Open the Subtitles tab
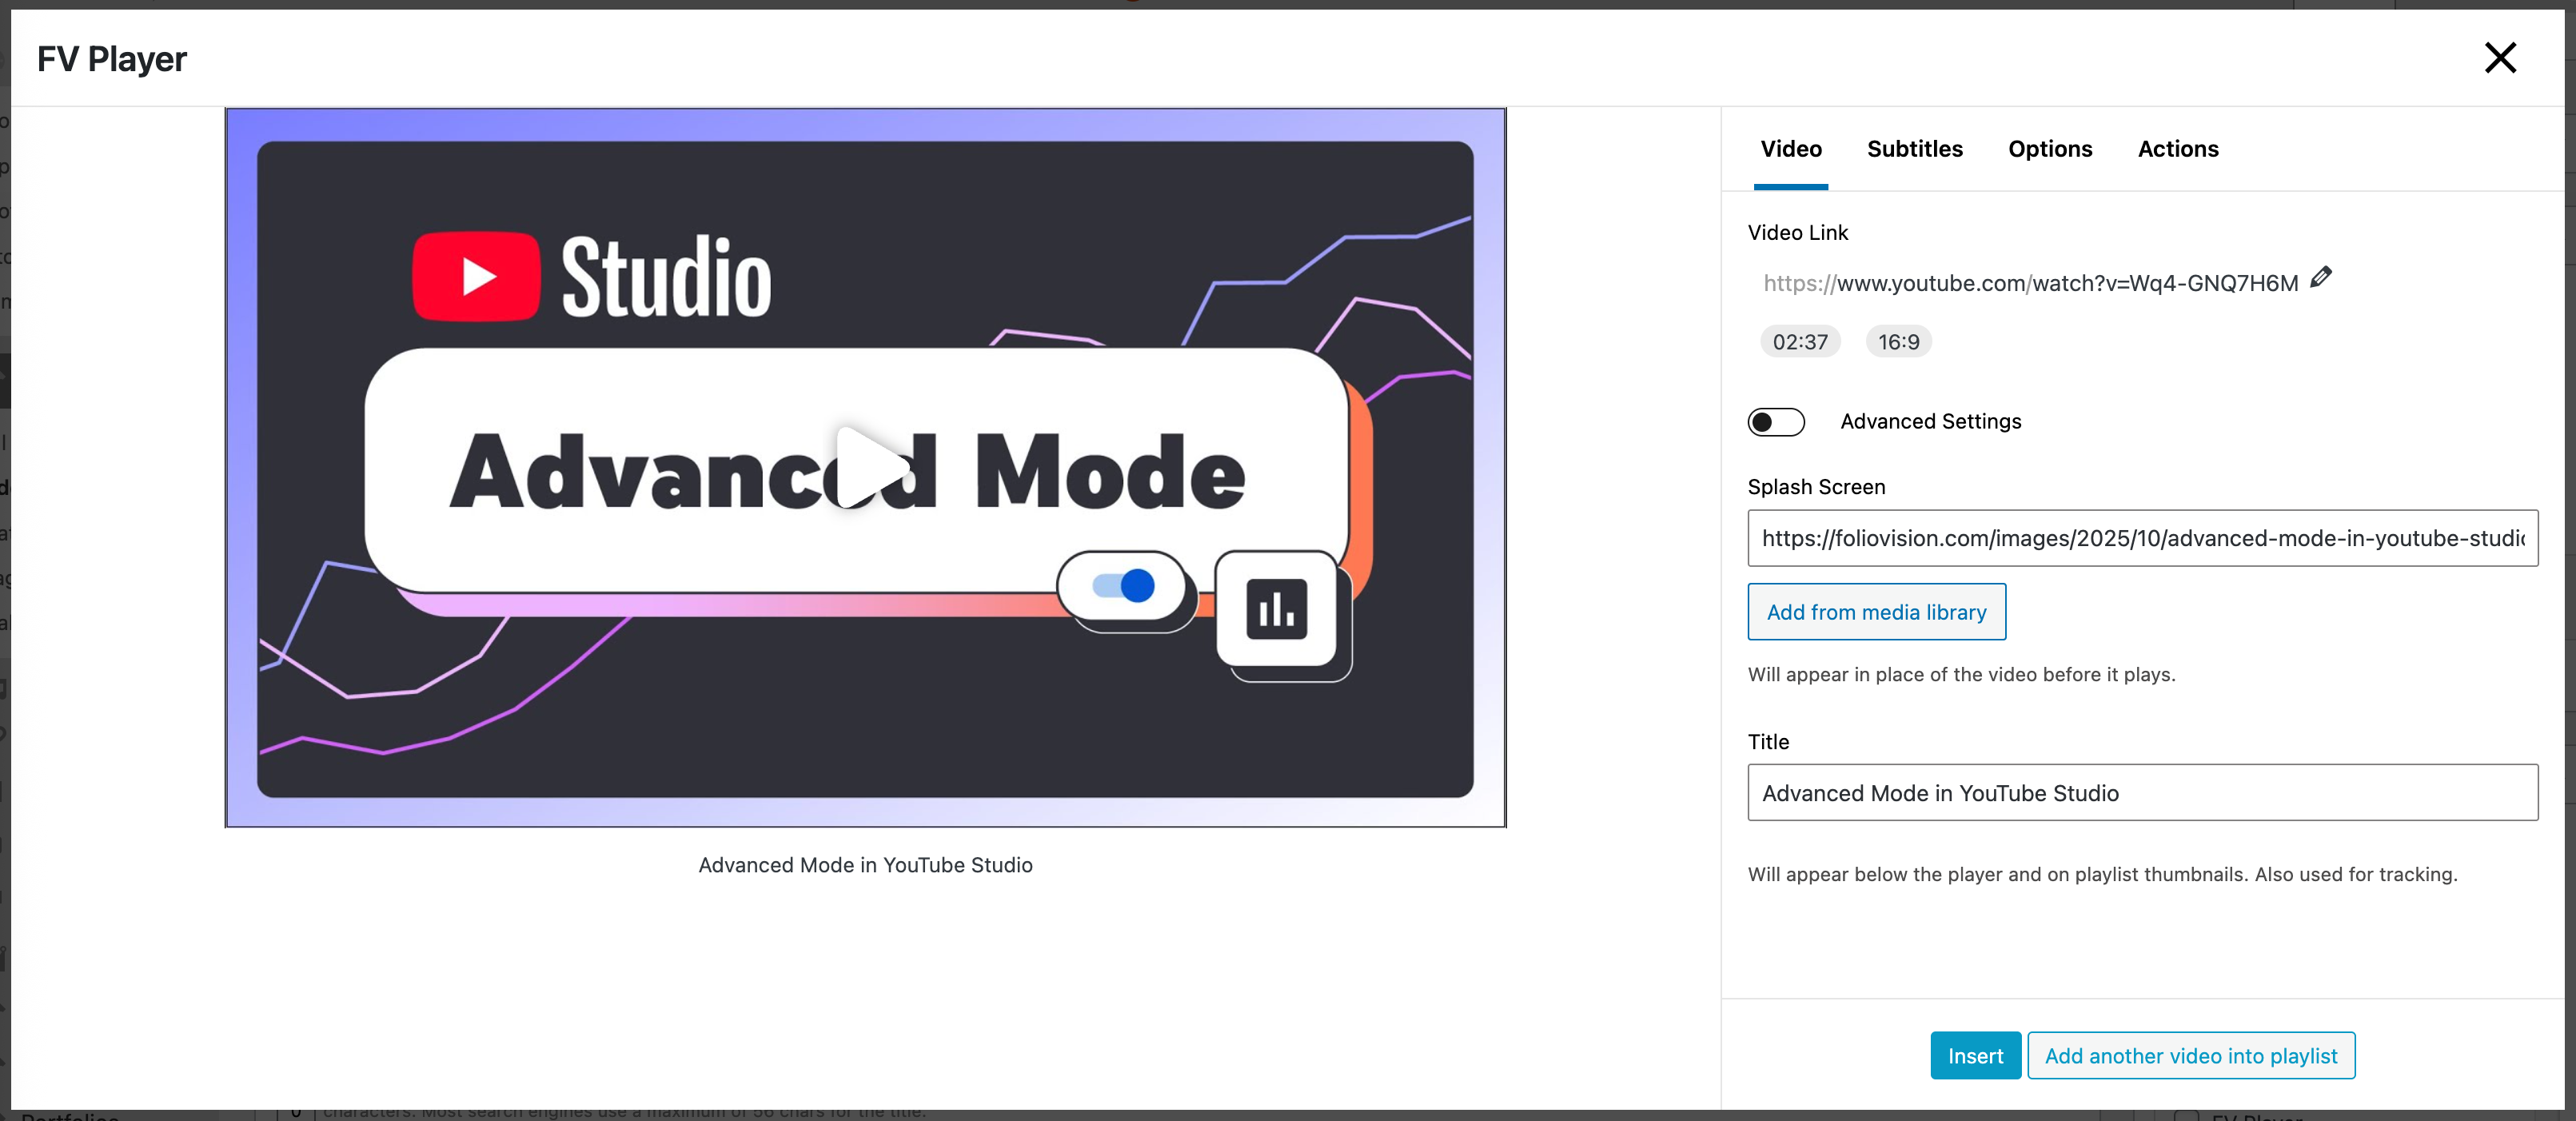This screenshot has width=2576, height=1121. pos(1914,149)
